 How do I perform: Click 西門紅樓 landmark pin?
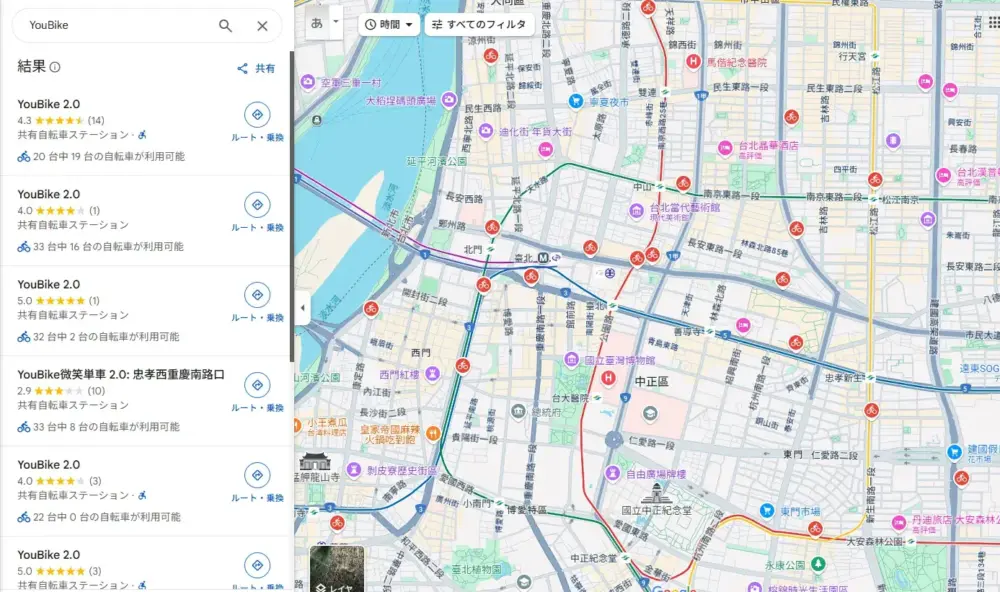pyautogui.click(x=432, y=373)
